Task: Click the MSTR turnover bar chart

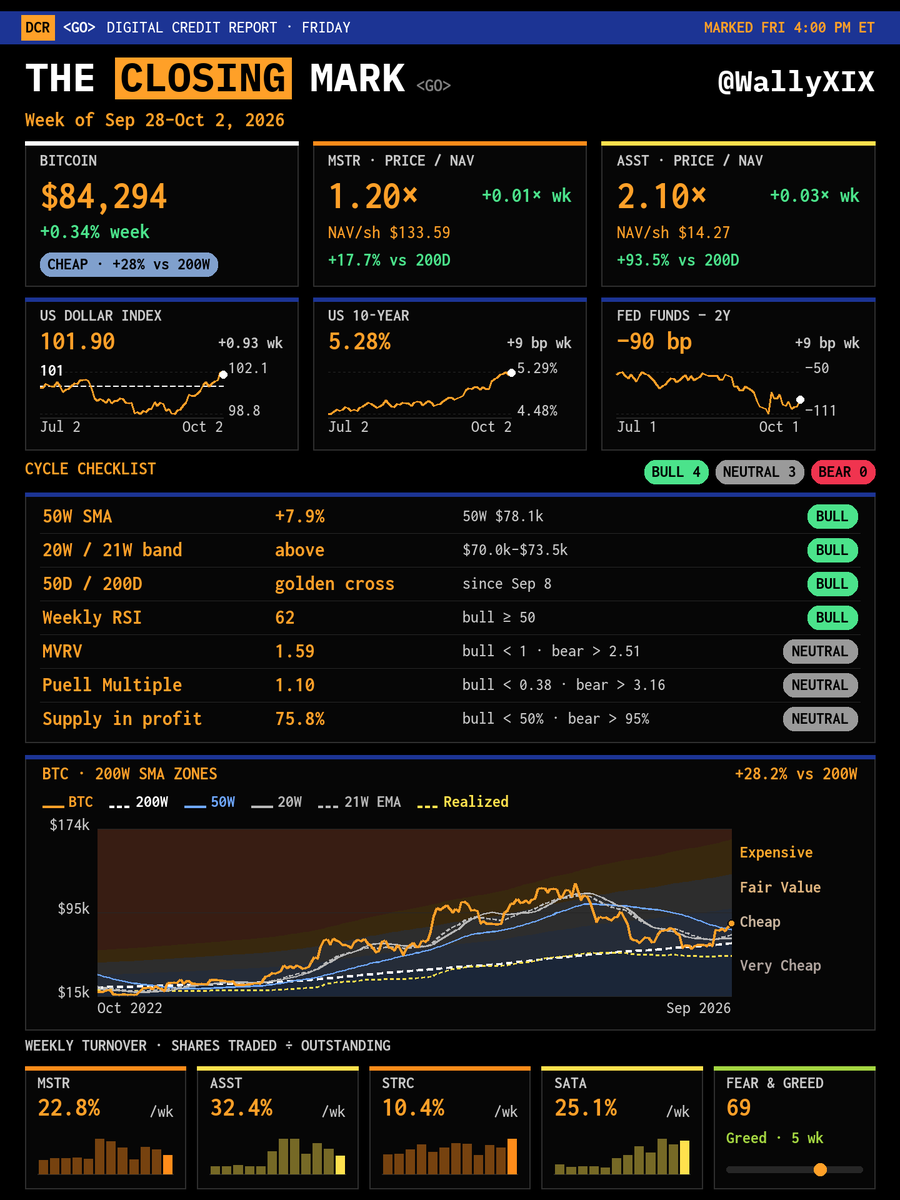Action: pos(106,1156)
